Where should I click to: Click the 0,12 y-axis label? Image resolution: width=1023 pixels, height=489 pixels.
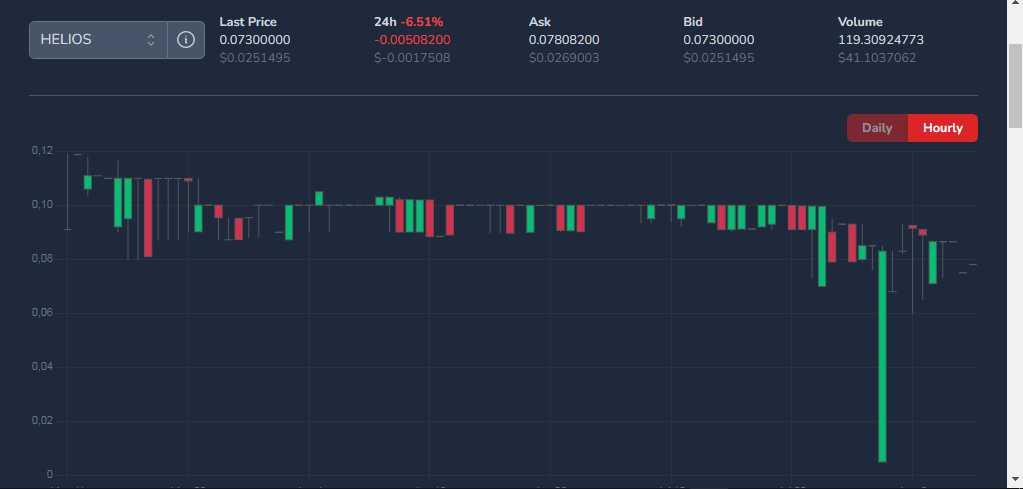(x=42, y=151)
